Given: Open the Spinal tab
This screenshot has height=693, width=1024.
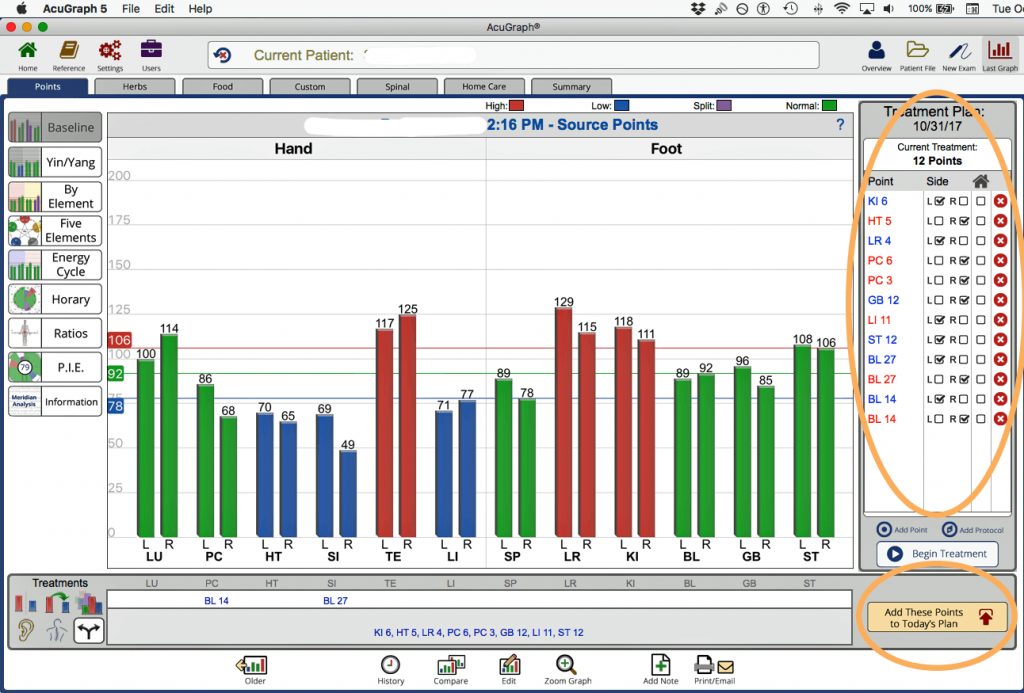Looking at the screenshot, I should click(x=397, y=87).
